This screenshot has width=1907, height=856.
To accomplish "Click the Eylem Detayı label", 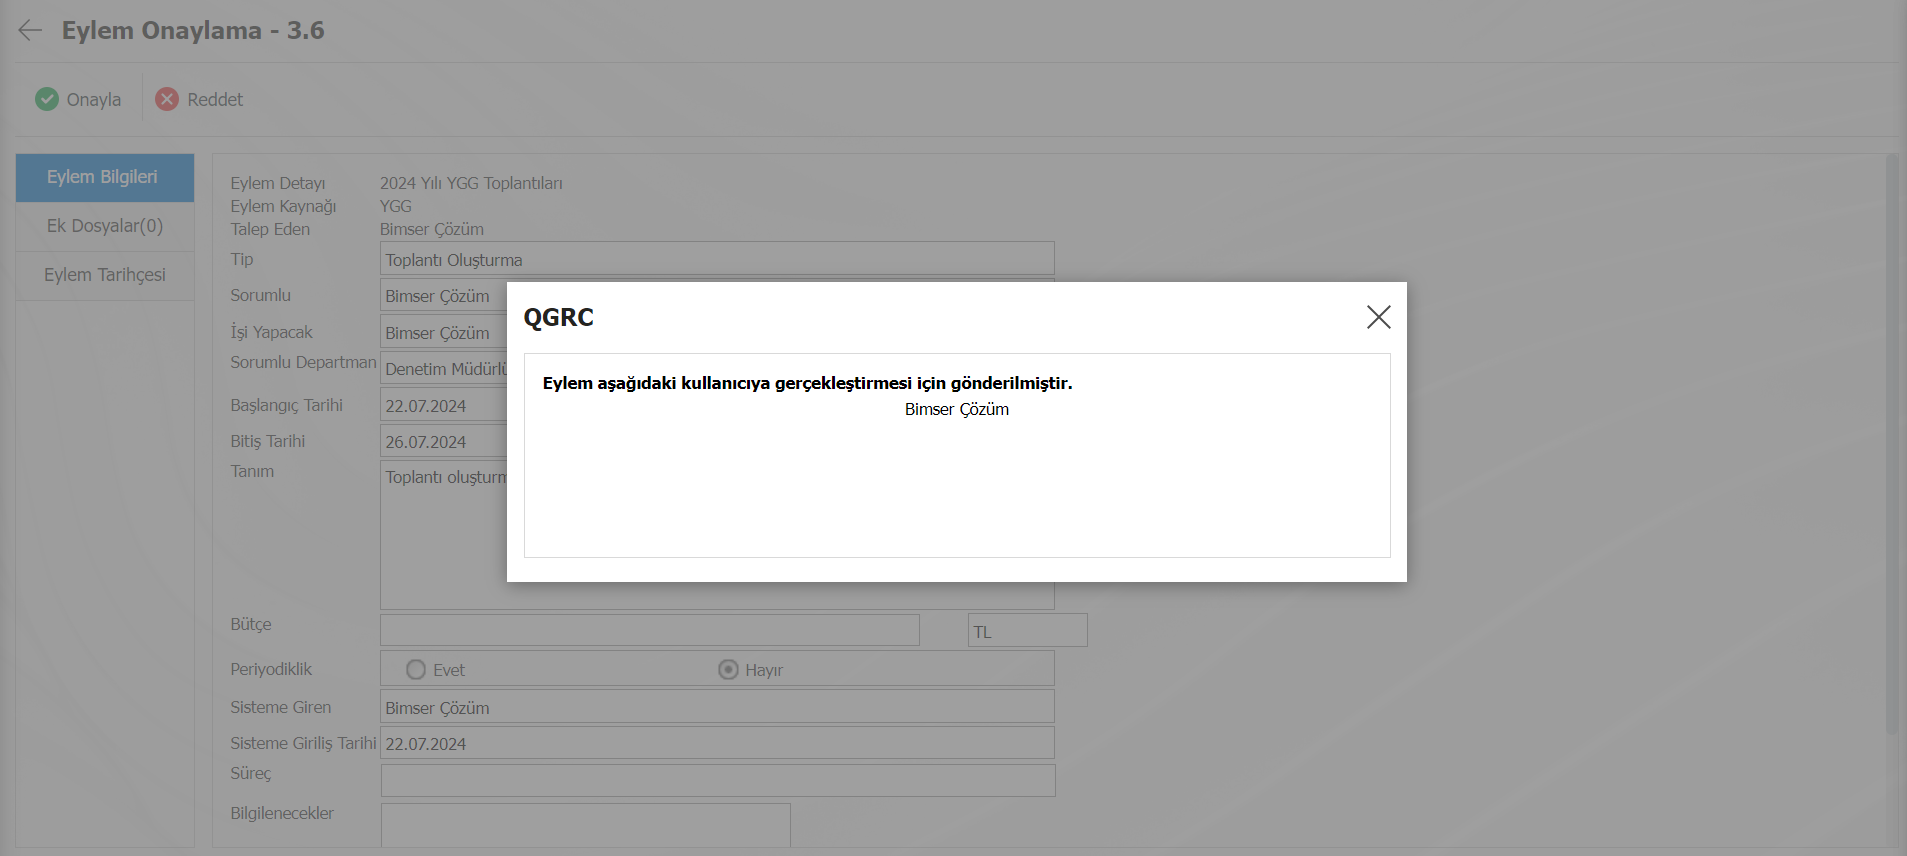I will [x=278, y=183].
